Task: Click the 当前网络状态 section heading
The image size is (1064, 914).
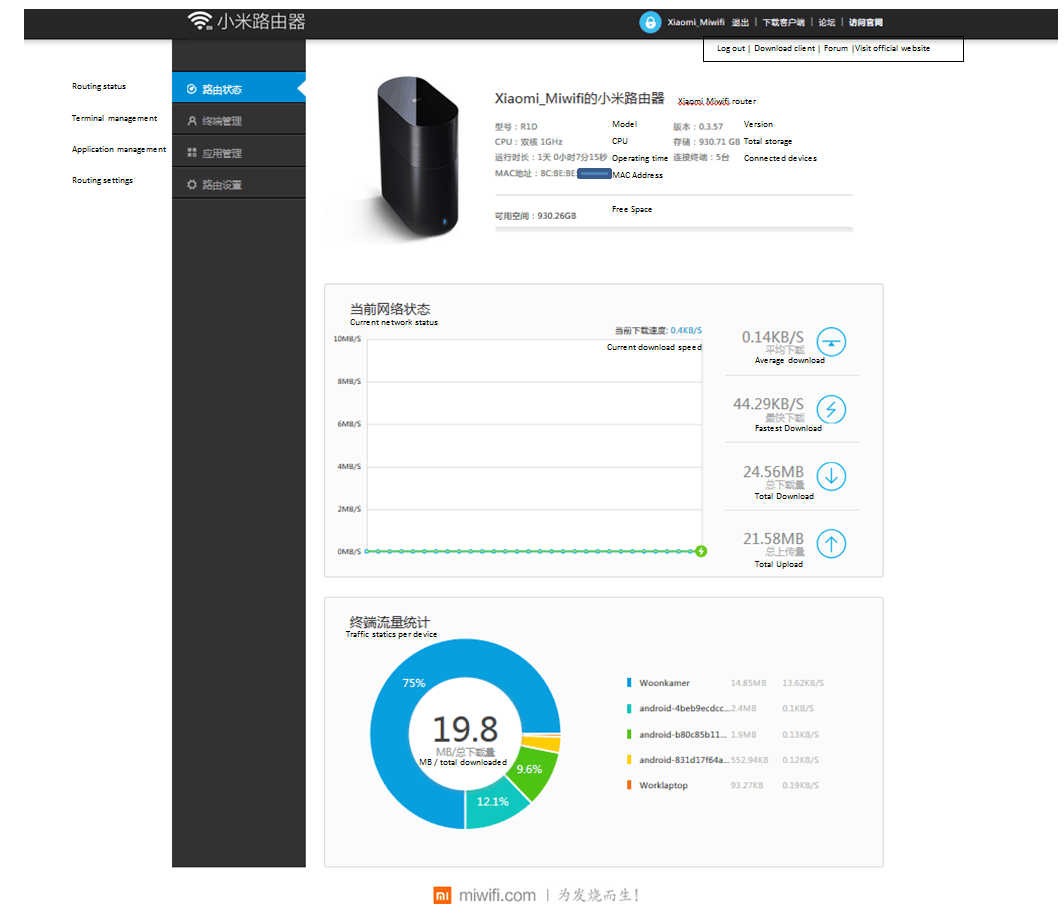Action: pyautogui.click(x=390, y=309)
